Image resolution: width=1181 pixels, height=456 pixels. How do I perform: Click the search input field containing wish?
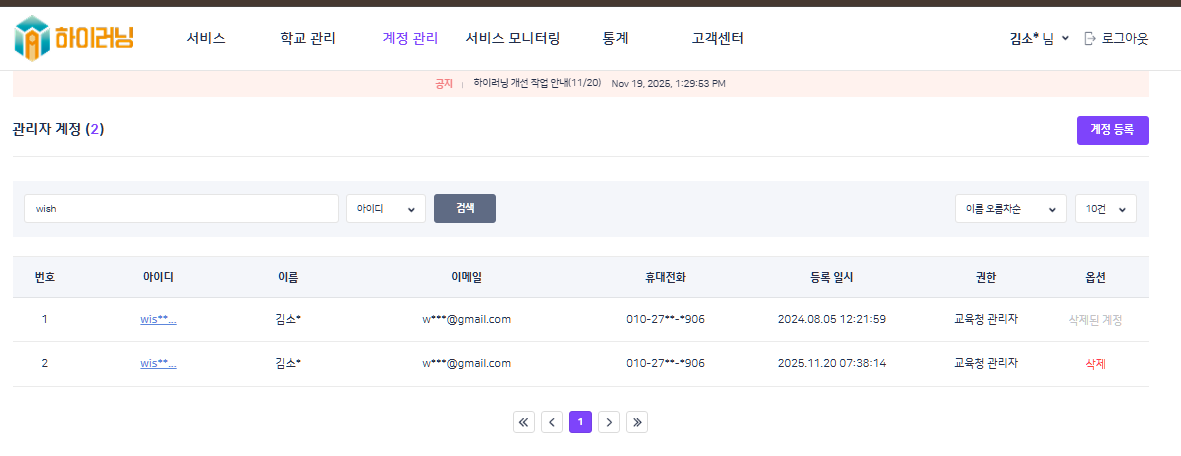tap(181, 209)
